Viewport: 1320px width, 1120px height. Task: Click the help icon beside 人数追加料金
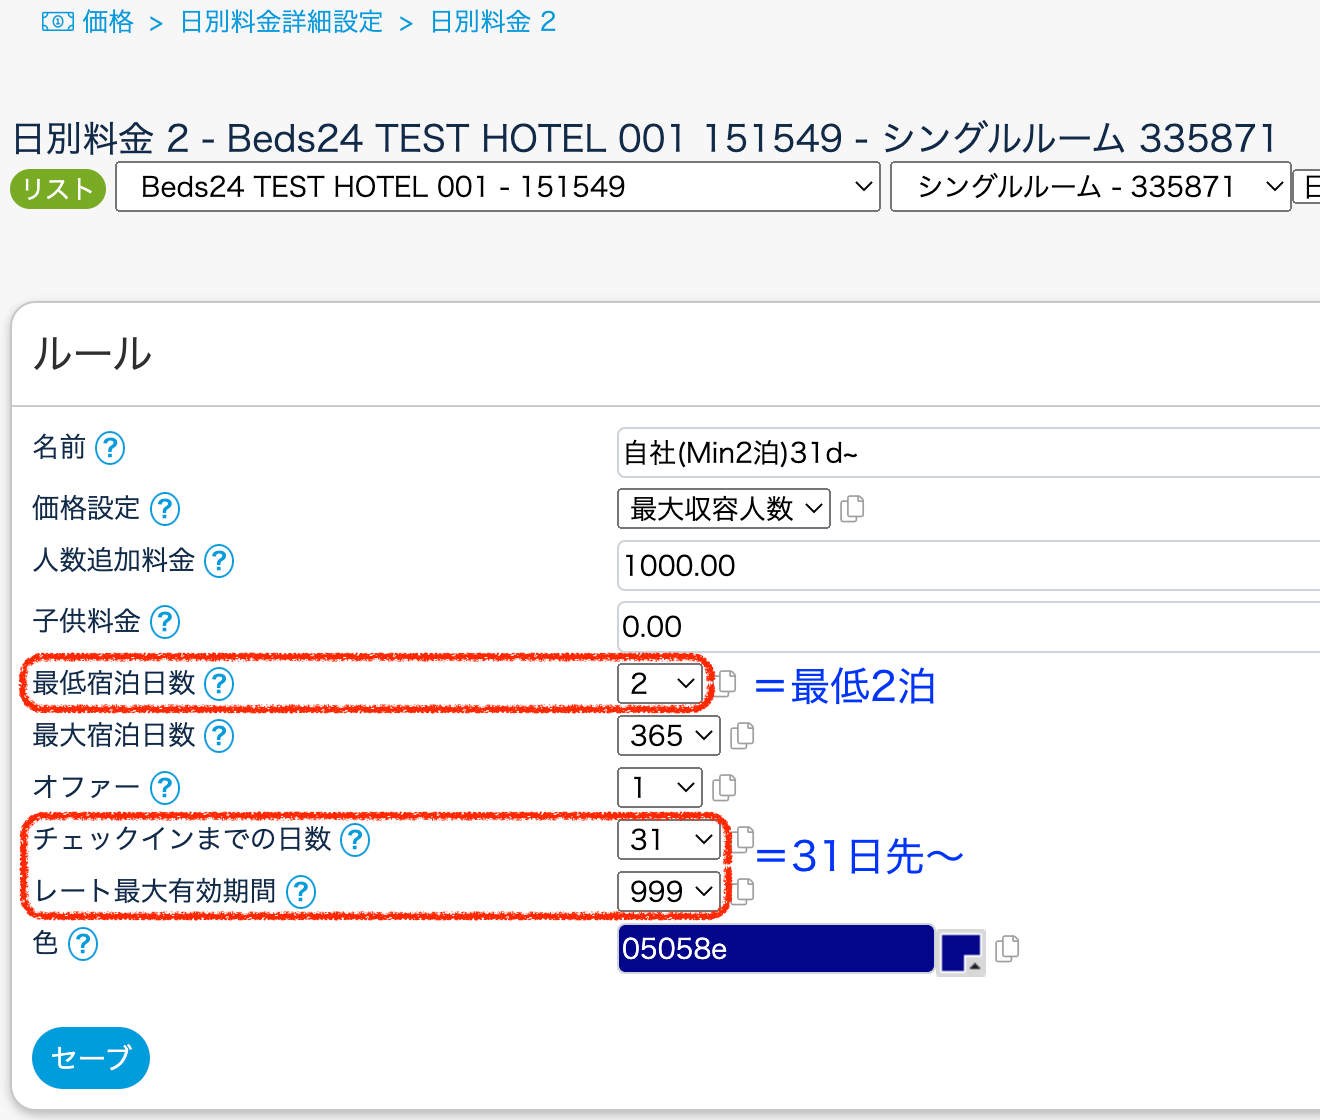coord(219,561)
